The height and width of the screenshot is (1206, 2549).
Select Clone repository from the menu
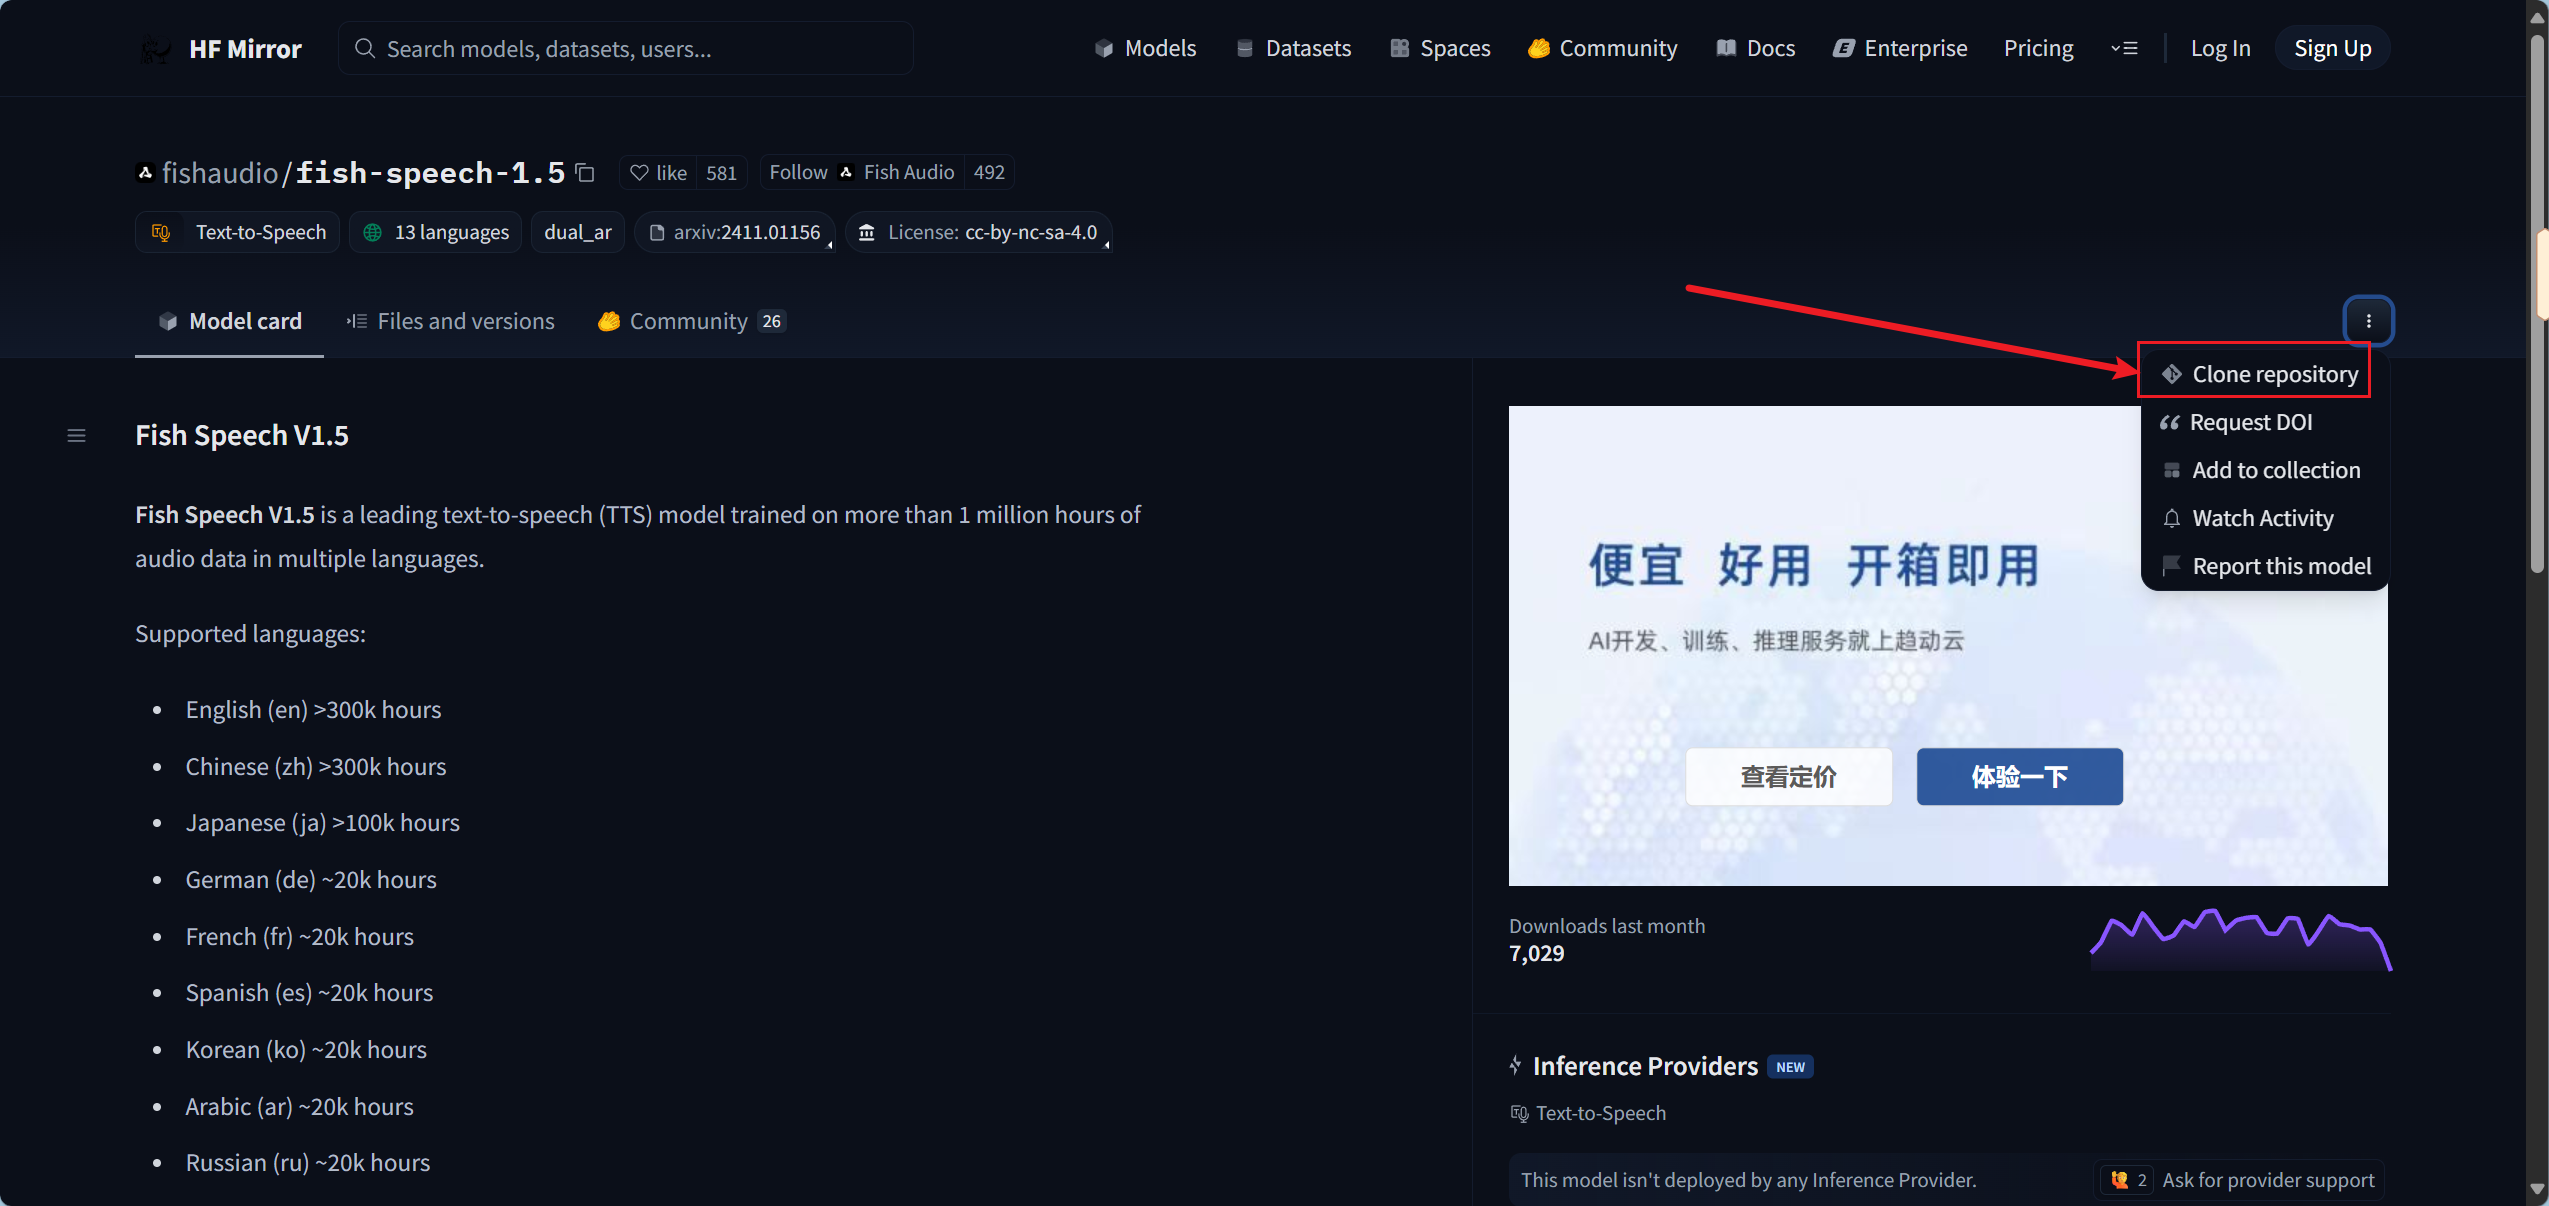click(x=2274, y=373)
